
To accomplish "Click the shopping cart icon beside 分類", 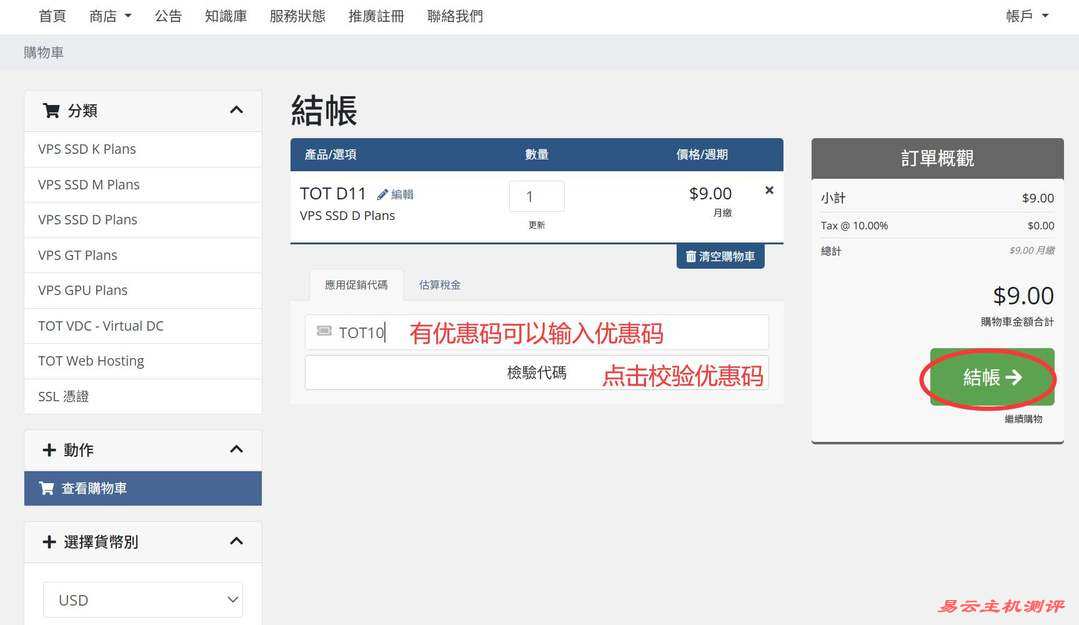I will (x=51, y=110).
